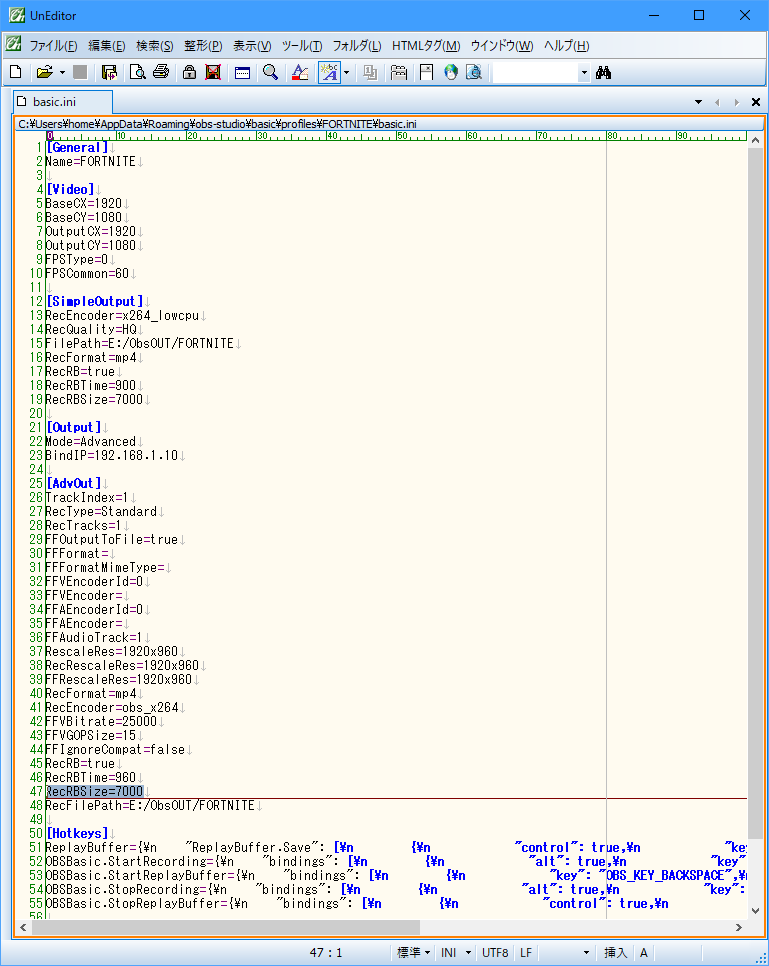Click the grayed duplicate pages icon

coord(370,72)
